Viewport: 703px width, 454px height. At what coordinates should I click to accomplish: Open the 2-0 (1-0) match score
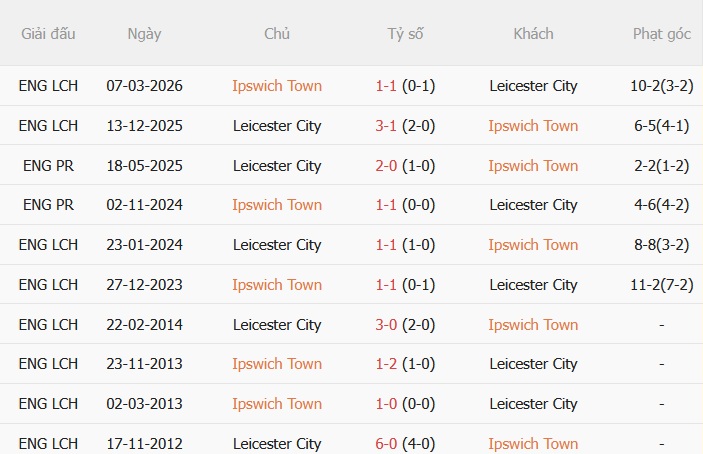pos(405,166)
